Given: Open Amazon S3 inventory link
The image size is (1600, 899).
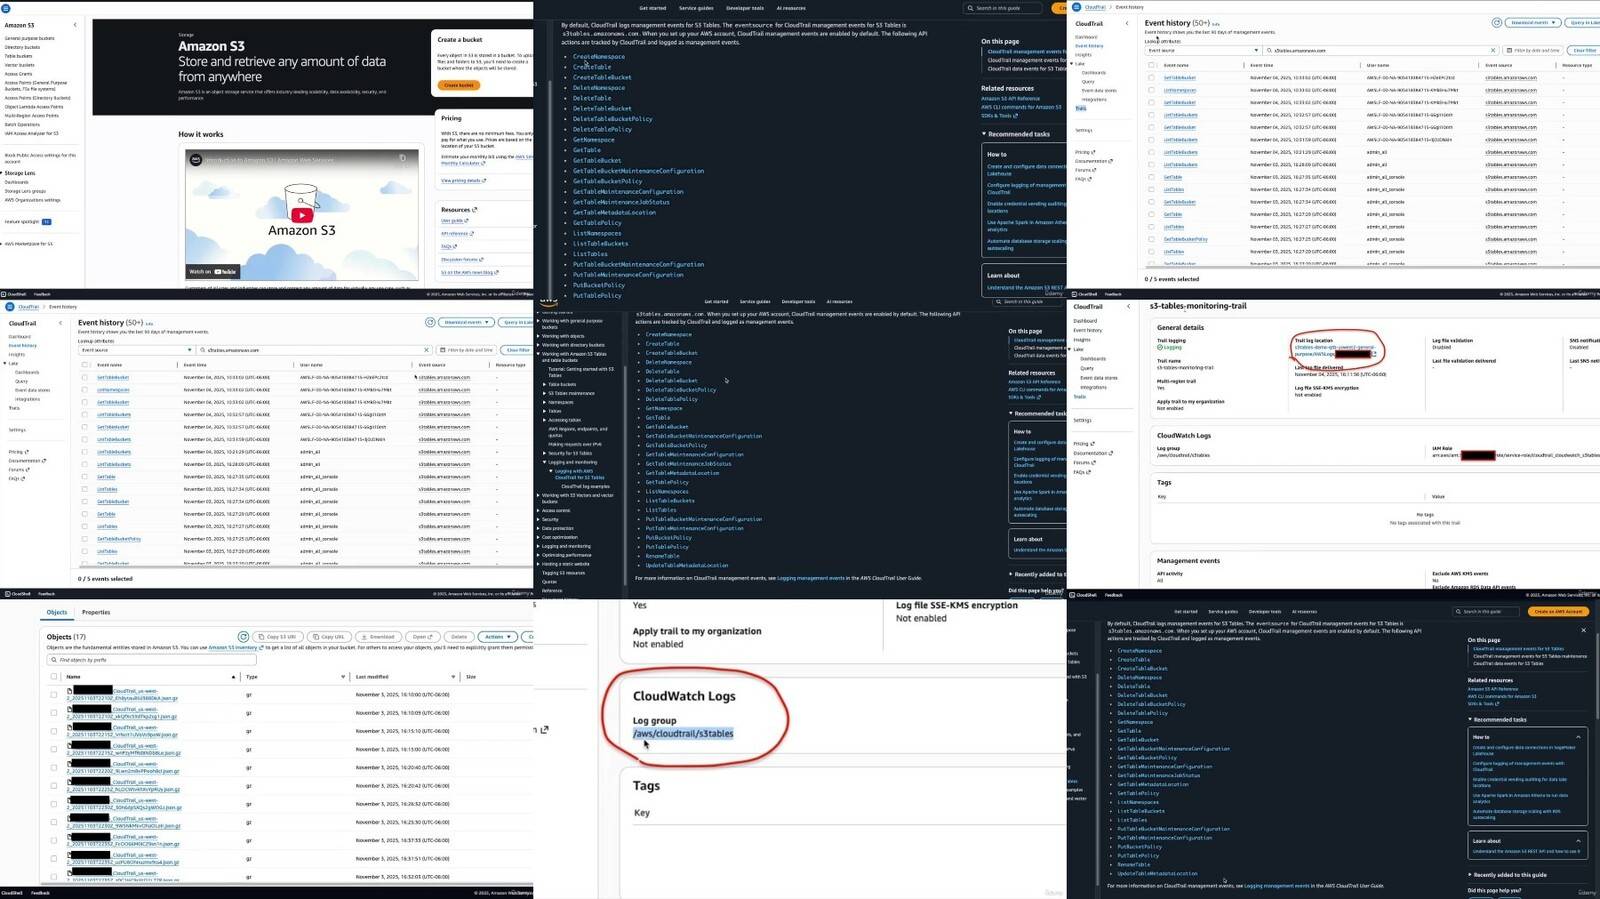Looking at the screenshot, I should pyautogui.click(x=234, y=648).
